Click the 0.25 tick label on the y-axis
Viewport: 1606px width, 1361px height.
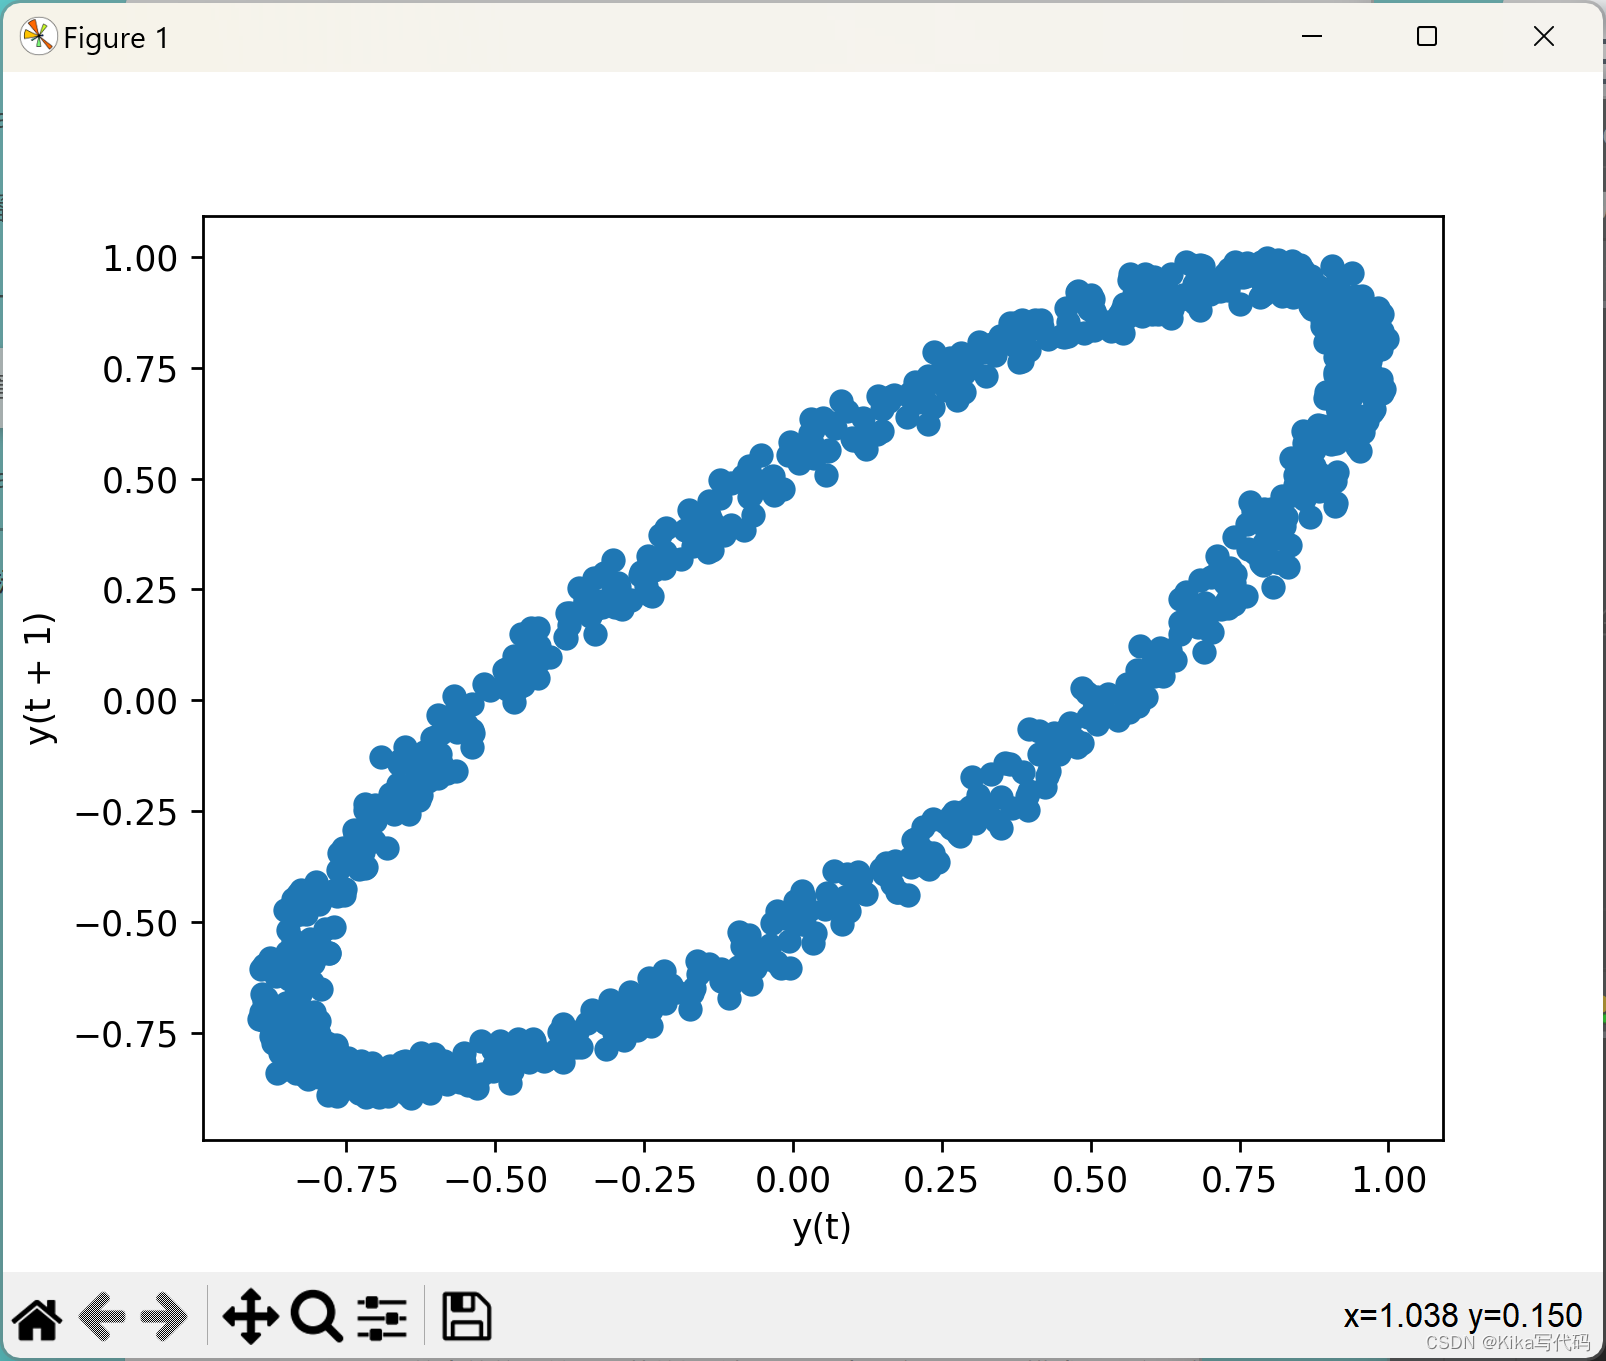click(140, 591)
